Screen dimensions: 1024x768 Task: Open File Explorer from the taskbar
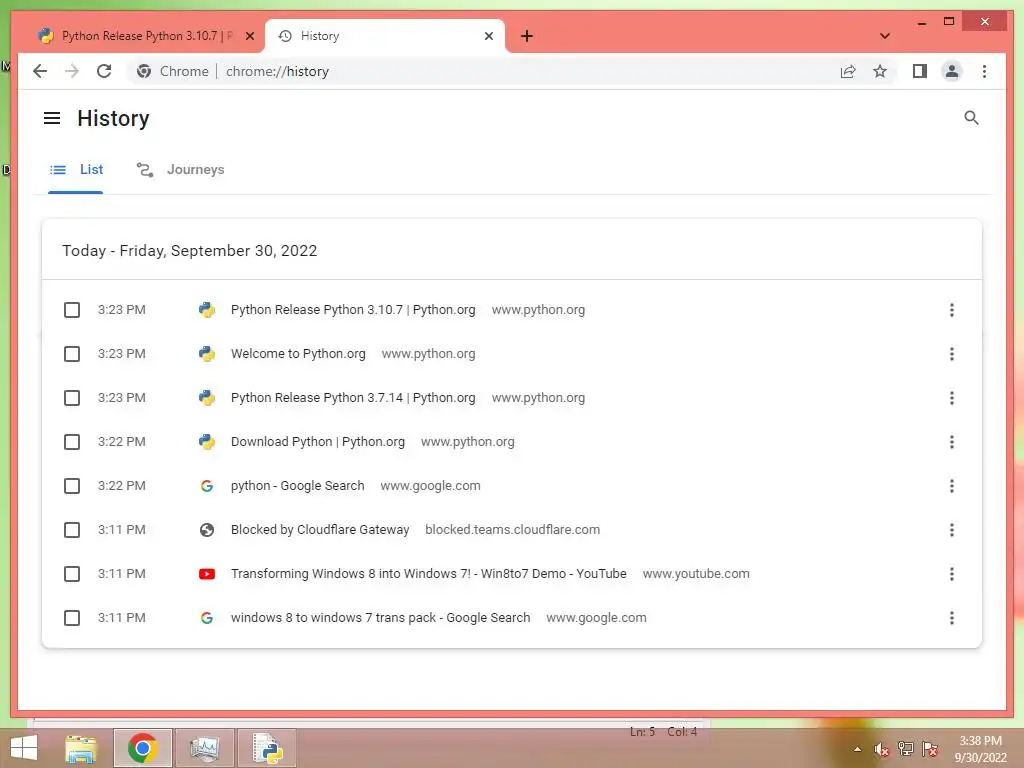(x=81, y=748)
